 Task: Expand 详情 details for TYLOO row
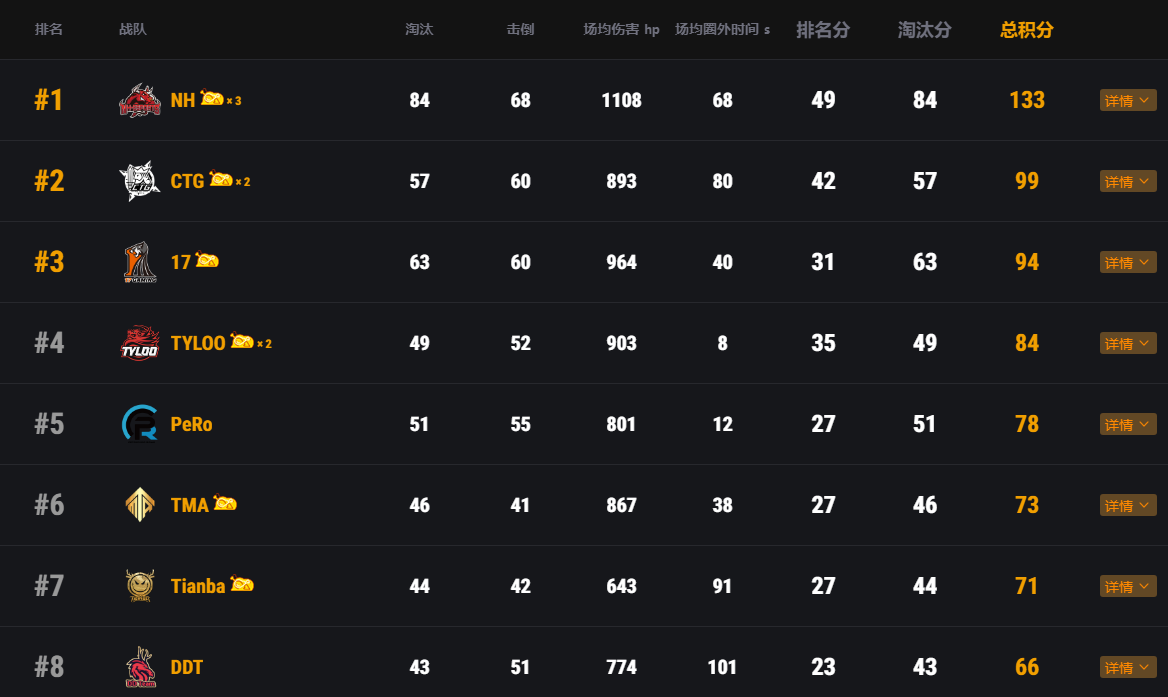pos(1128,344)
